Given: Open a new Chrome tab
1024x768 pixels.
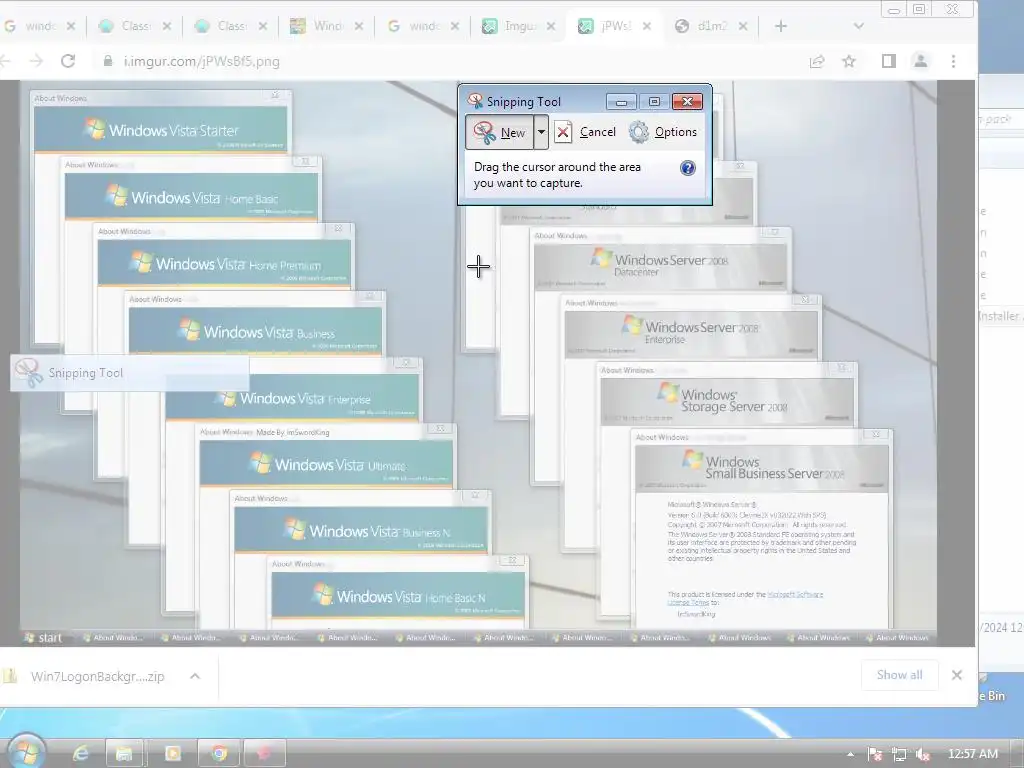Looking at the screenshot, I should (x=780, y=26).
